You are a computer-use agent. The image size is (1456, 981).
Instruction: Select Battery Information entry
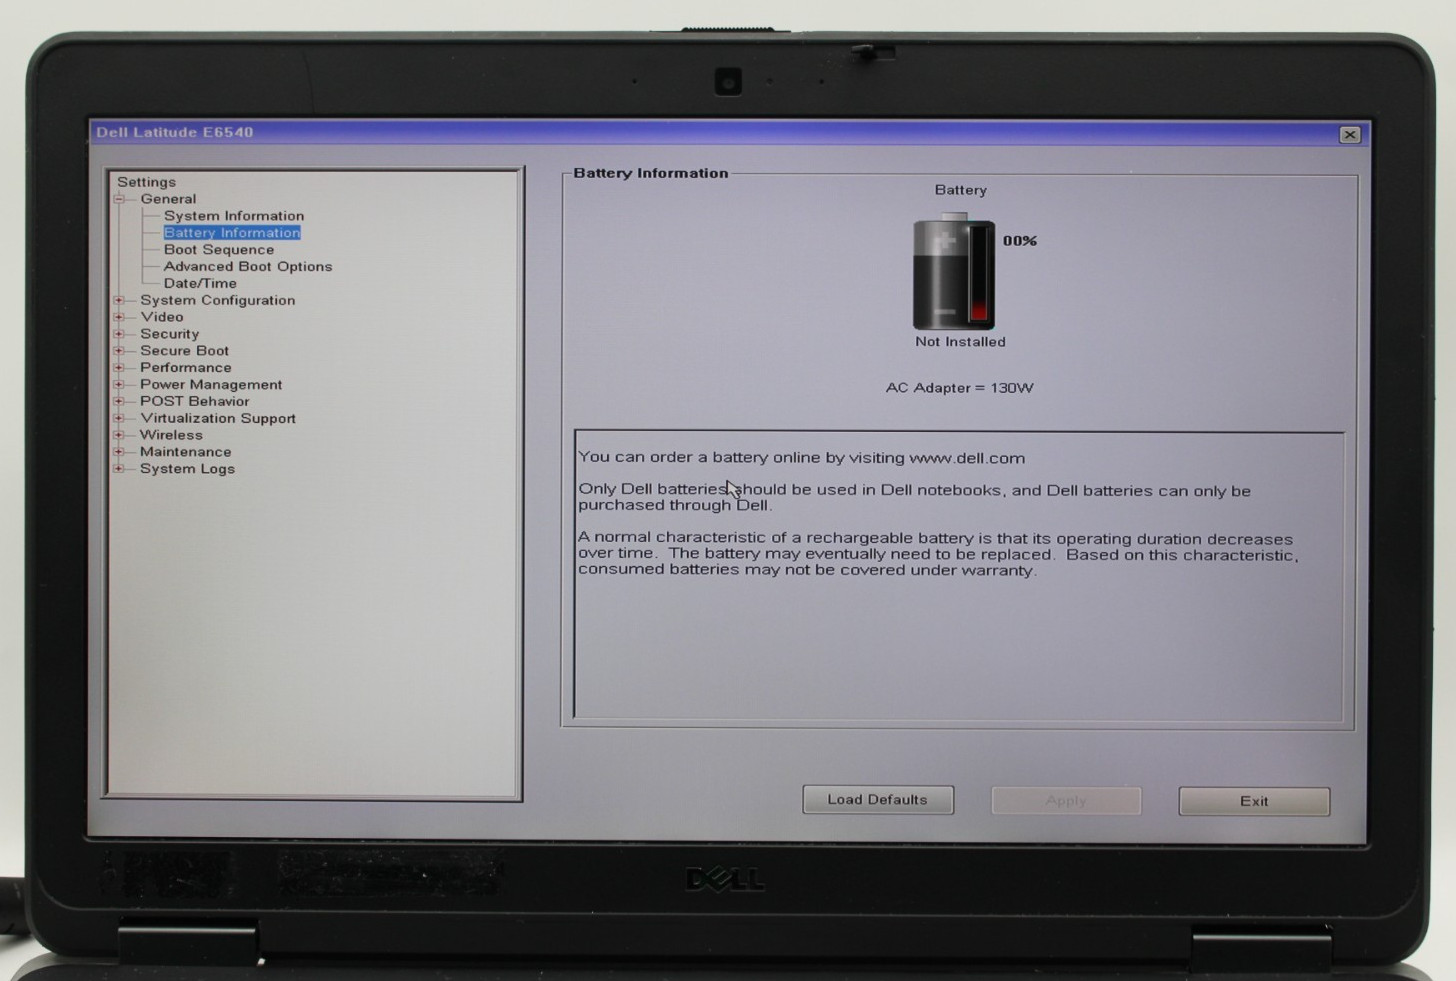click(x=232, y=233)
